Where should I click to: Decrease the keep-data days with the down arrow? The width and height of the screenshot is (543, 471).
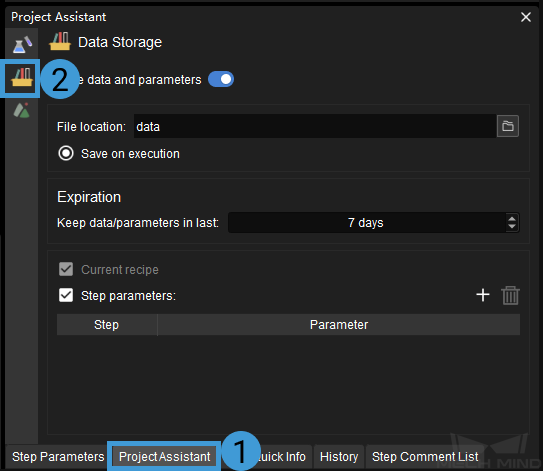(511, 227)
